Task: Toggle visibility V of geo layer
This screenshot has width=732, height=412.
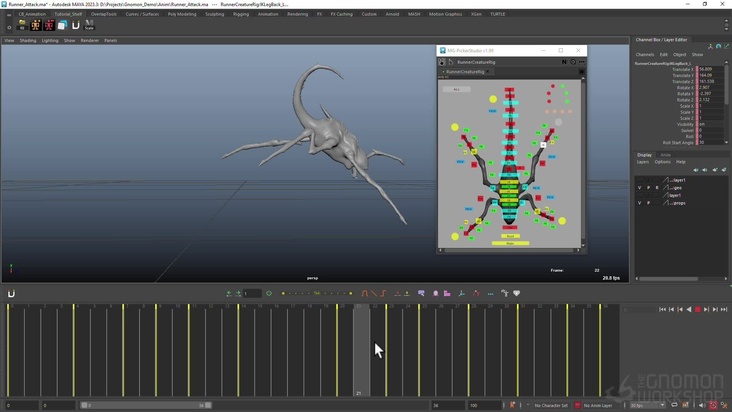Action: pyautogui.click(x=640, y=187)
